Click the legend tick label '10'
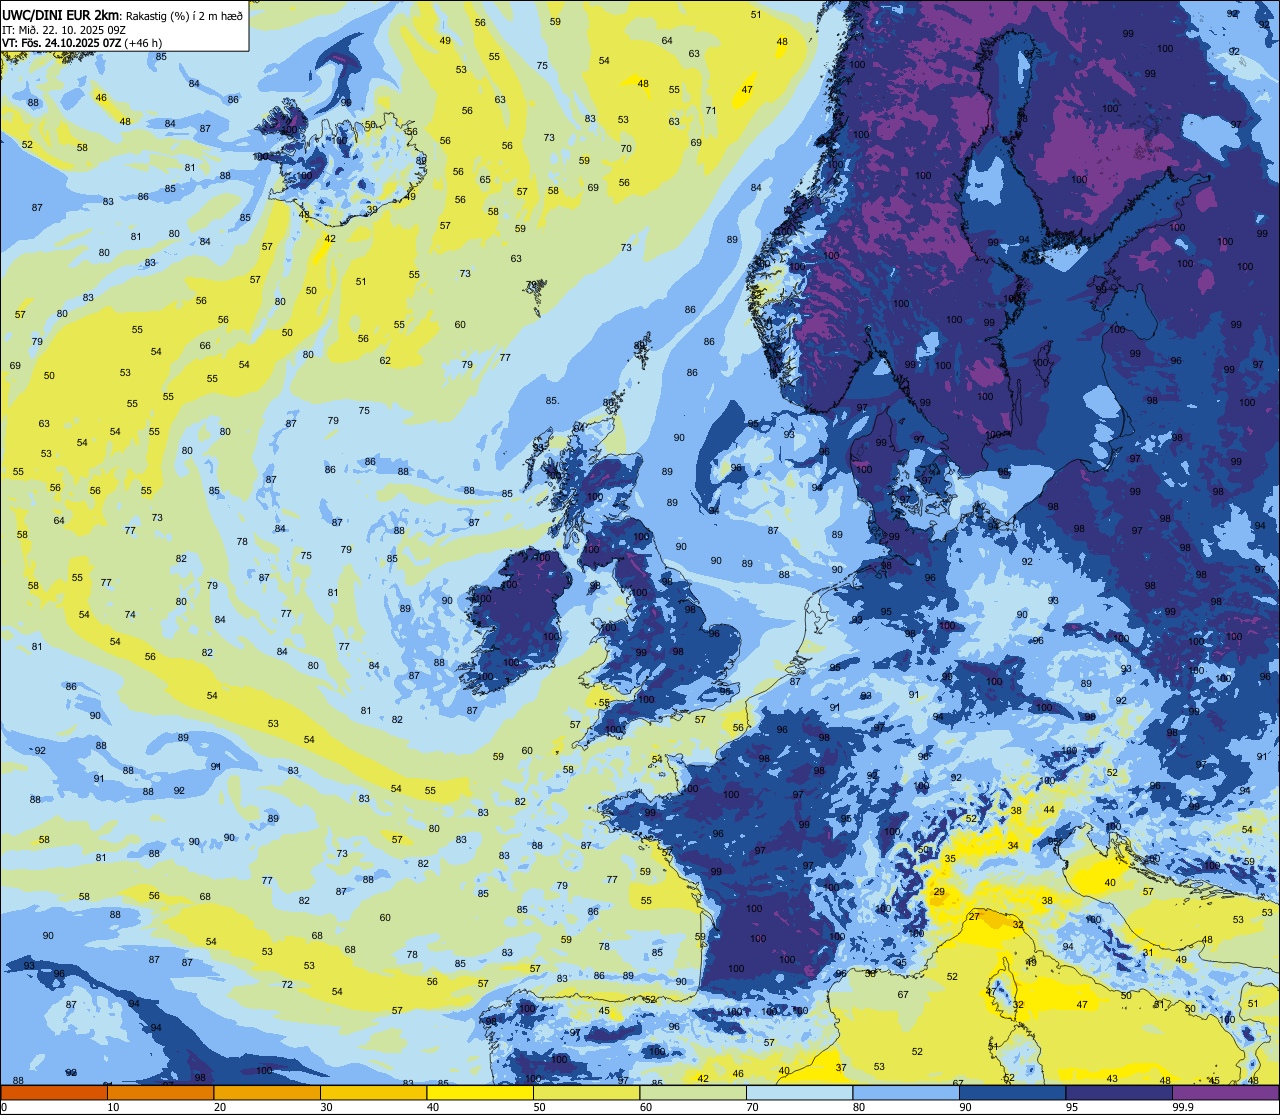 click(113, 1107)
